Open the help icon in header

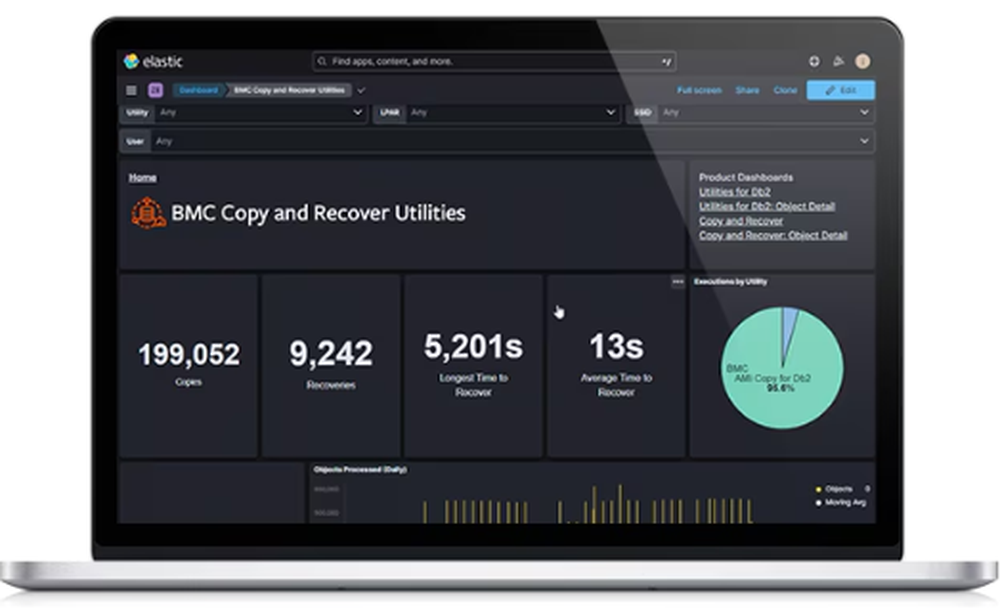coord(814,61)
